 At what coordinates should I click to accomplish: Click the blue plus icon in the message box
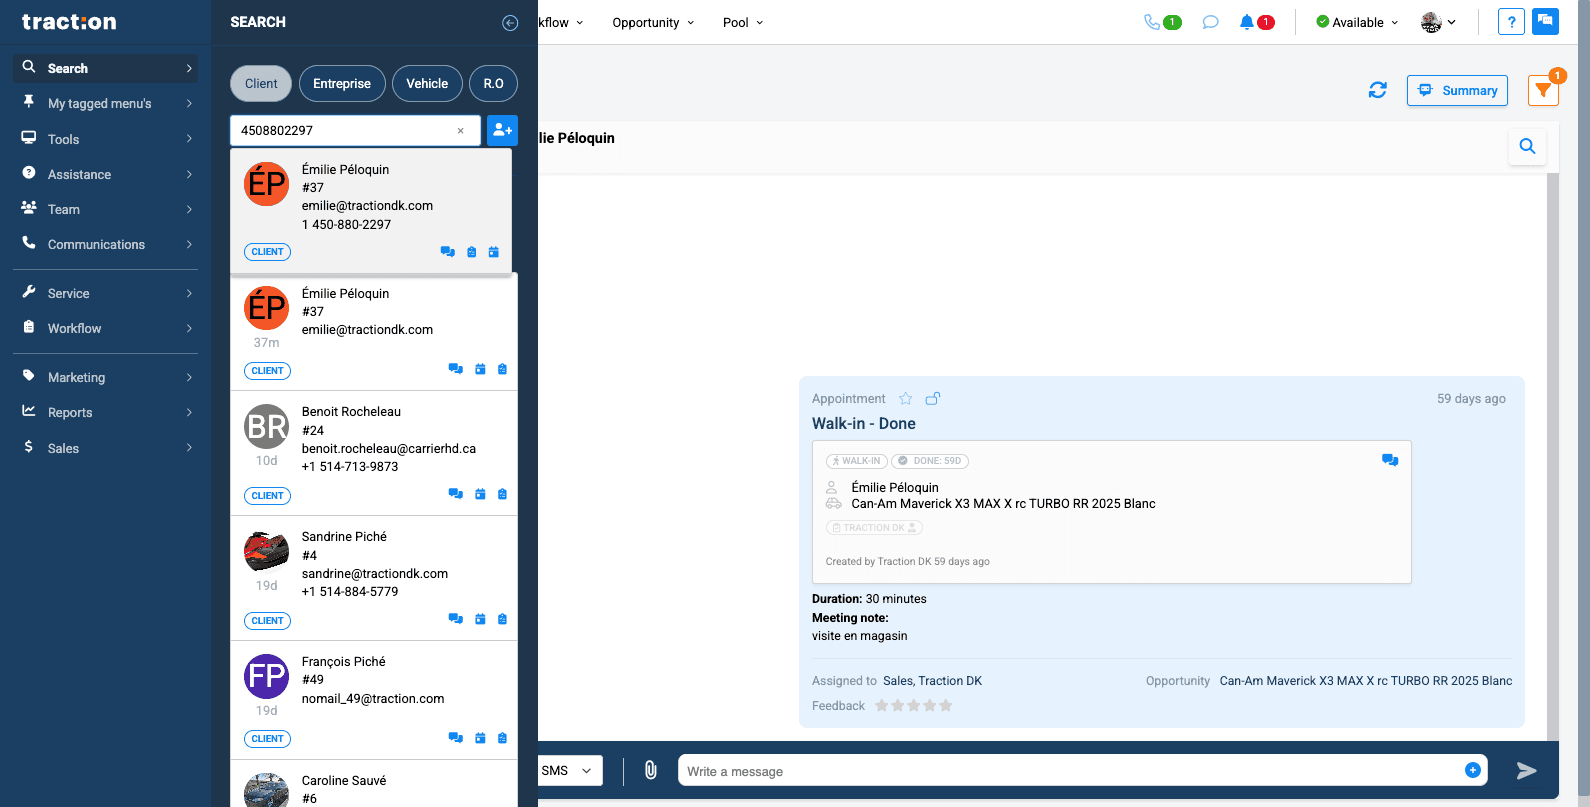pos(1472,770)
